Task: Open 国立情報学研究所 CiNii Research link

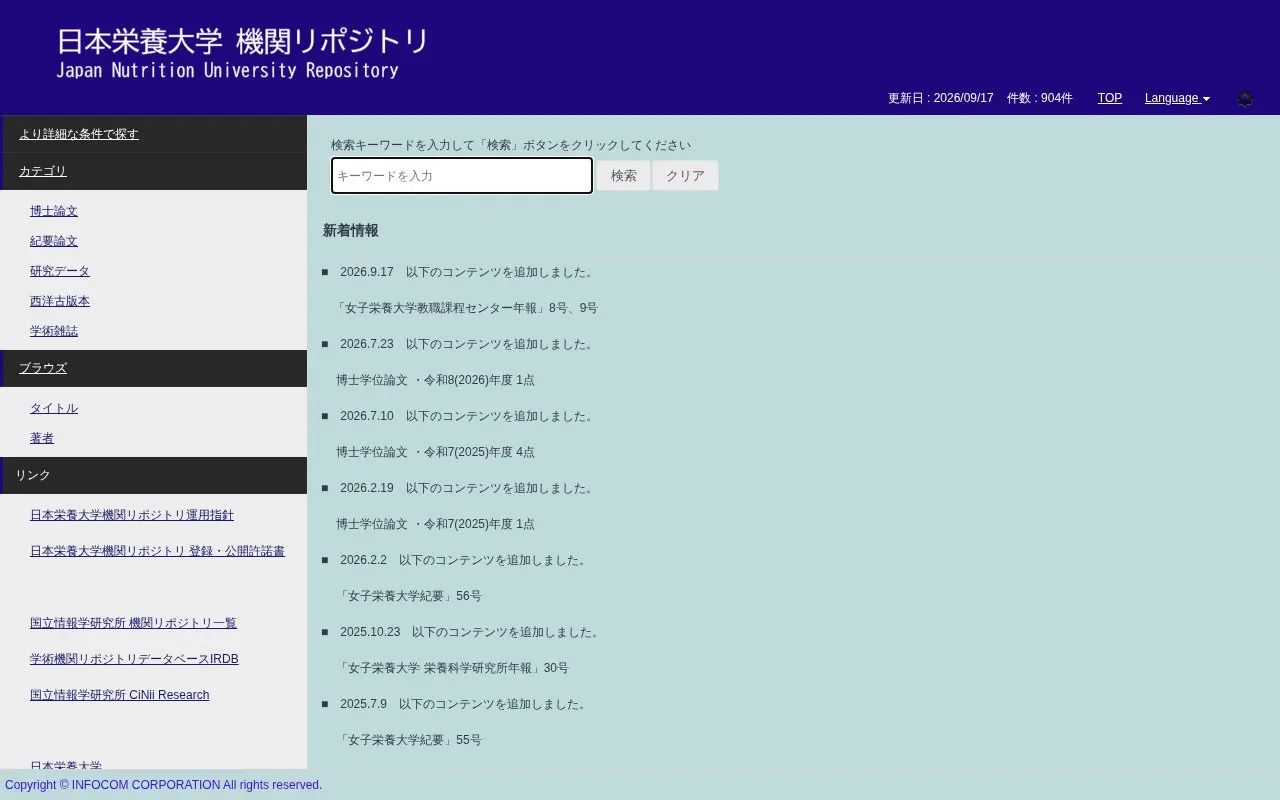Action: coord(119,695)
